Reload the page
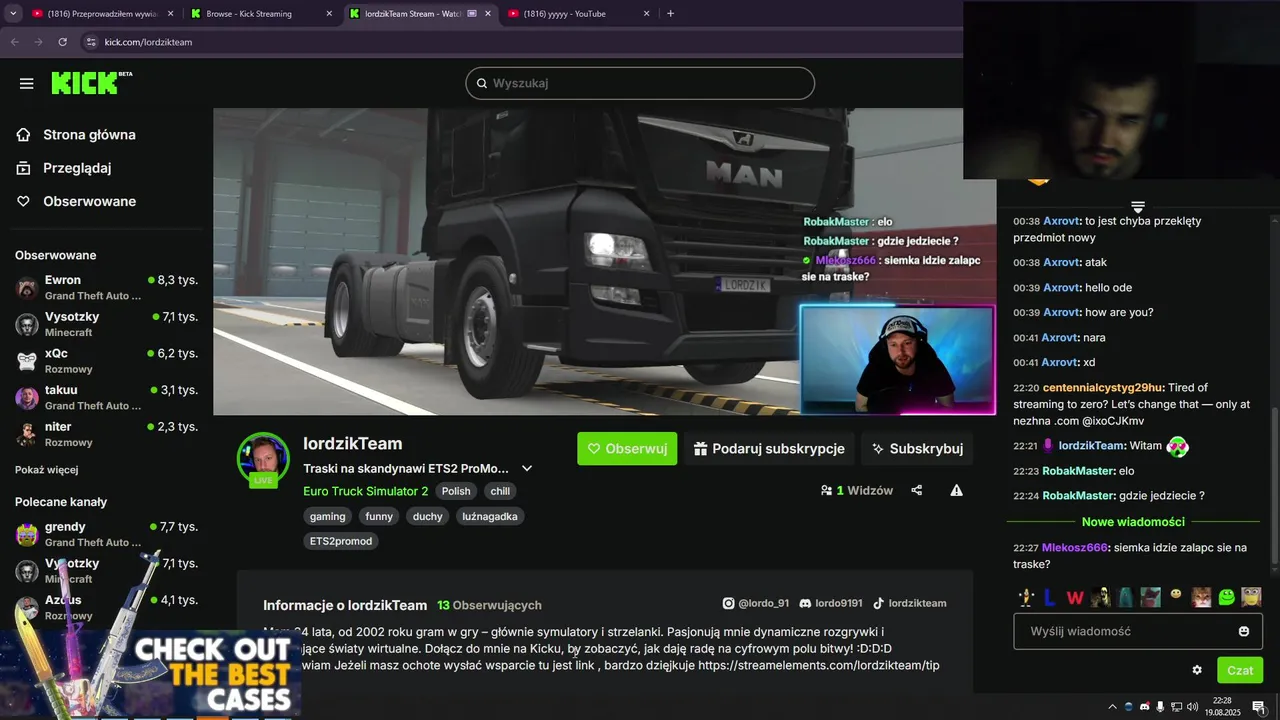 tap(62, 42)
